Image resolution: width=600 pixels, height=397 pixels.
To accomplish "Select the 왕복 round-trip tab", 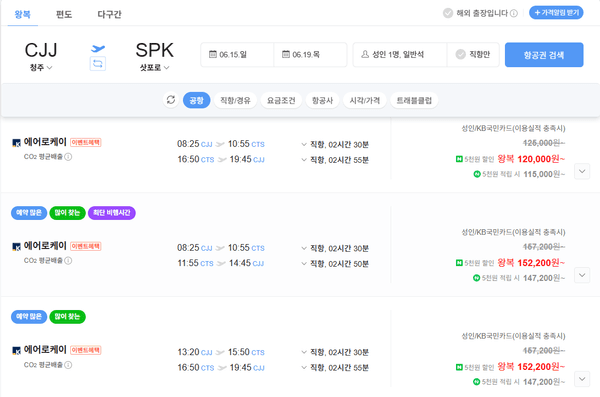I will [x=23, y=15].
